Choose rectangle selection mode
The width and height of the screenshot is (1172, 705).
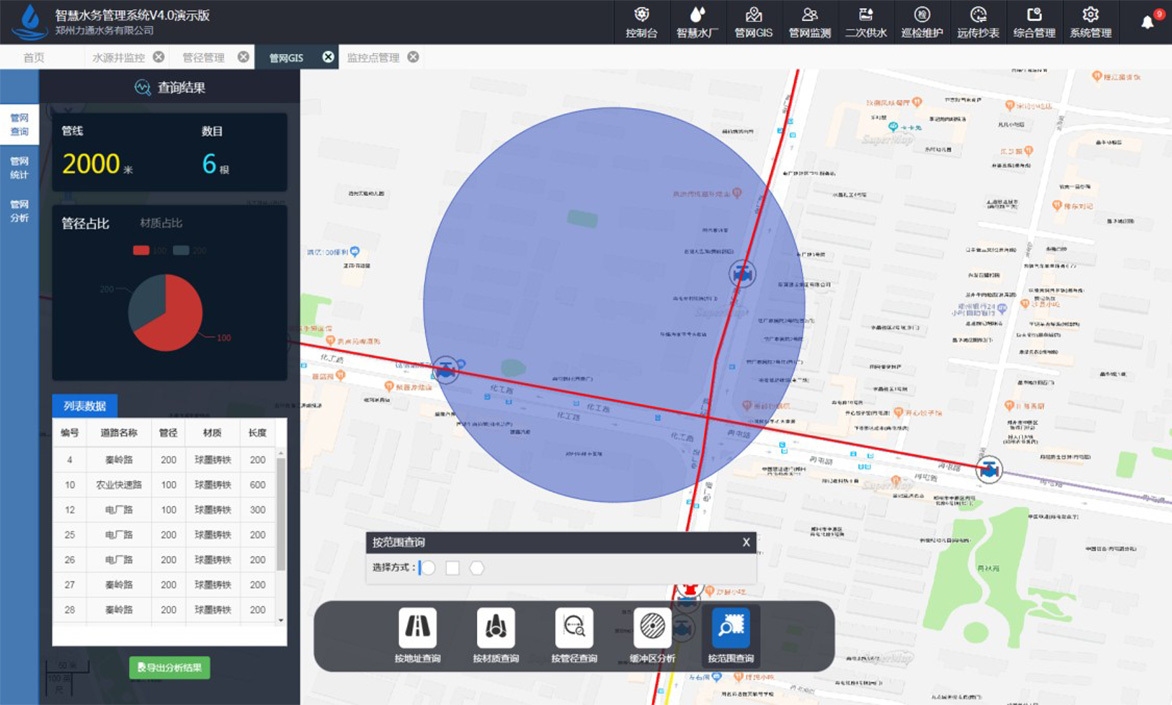(452, 568)
